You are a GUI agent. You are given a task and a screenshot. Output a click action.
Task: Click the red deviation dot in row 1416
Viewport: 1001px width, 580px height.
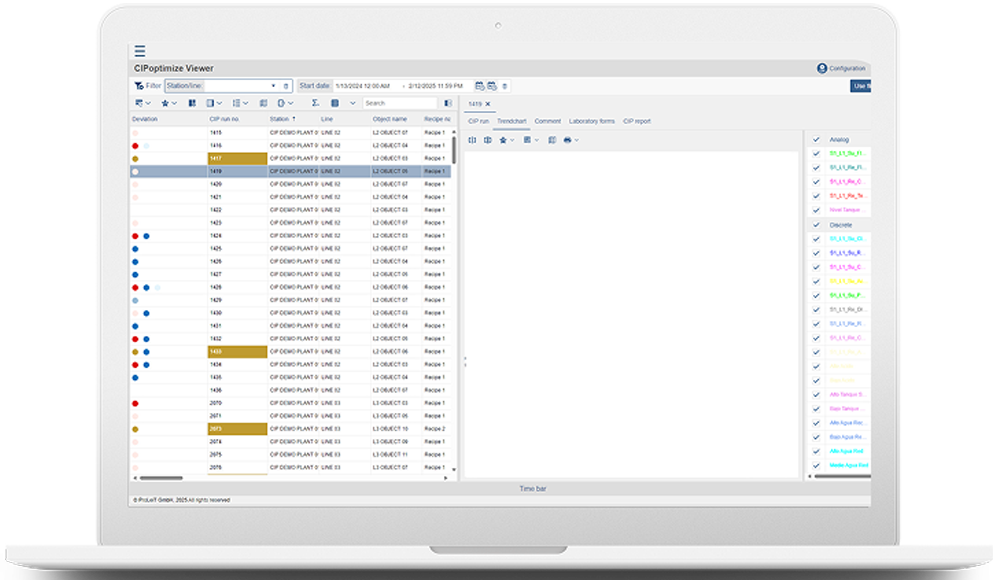click(x=135, y=146)
